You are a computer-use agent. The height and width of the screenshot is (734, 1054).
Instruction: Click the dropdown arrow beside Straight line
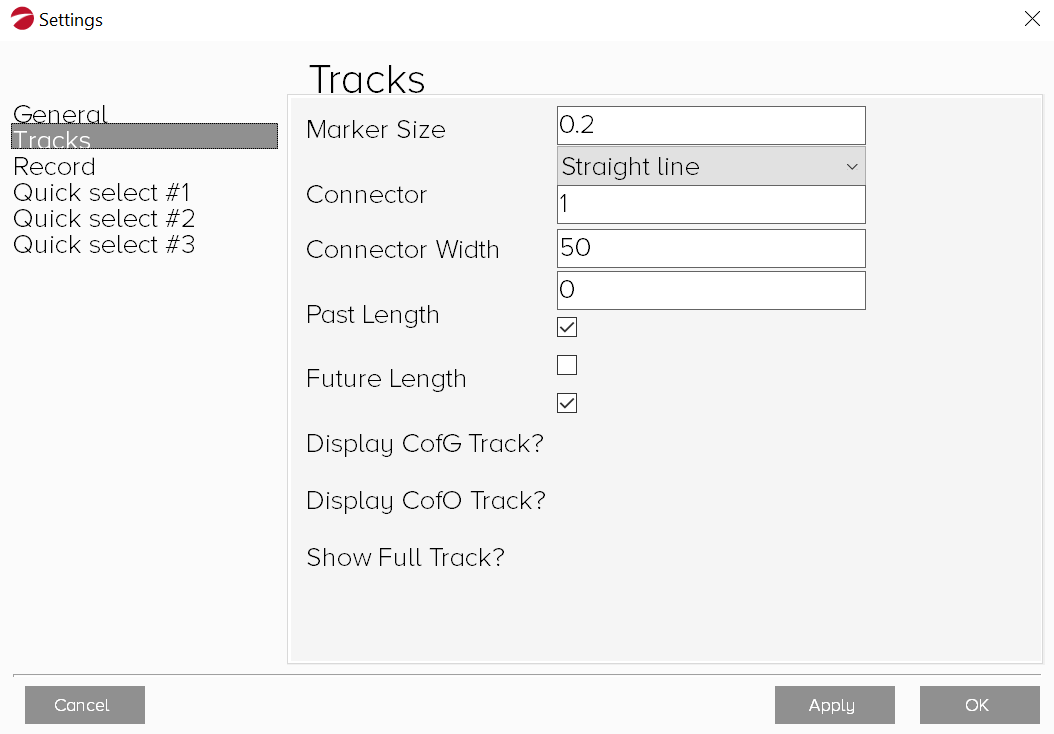tap(852, 166)
